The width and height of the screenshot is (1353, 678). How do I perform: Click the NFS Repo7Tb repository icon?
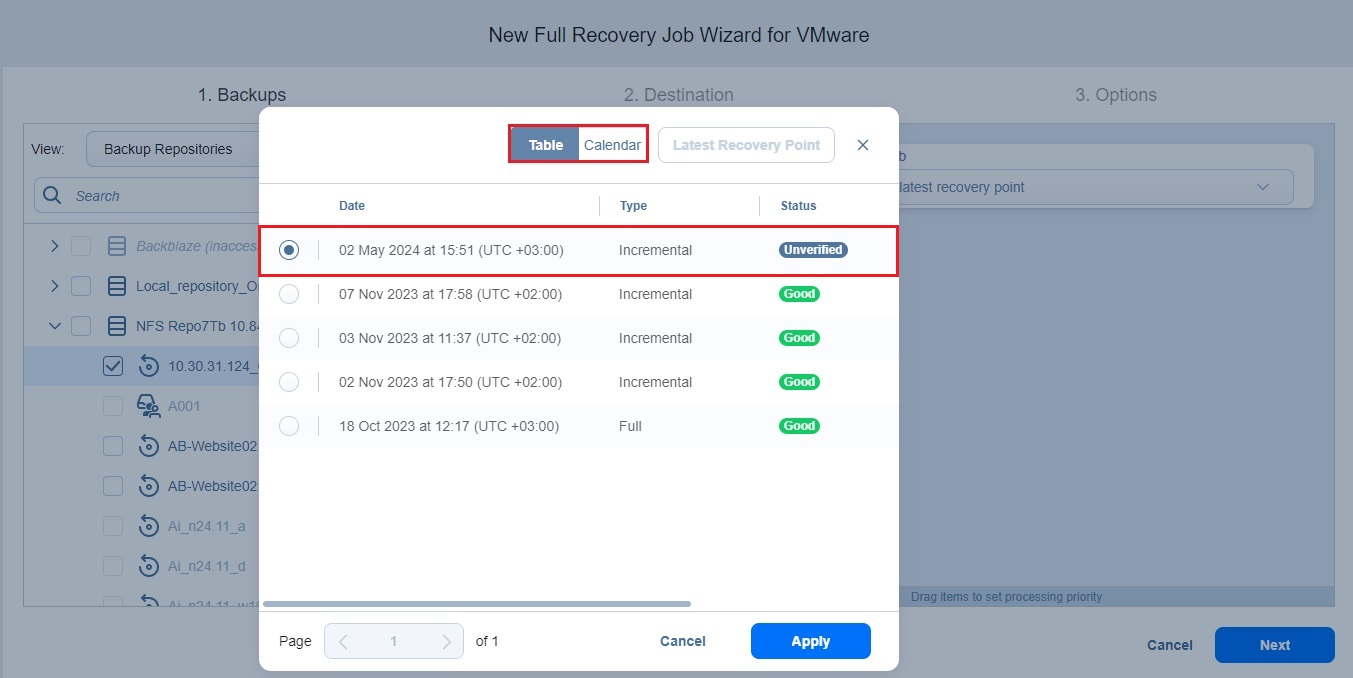coord(116,326)
